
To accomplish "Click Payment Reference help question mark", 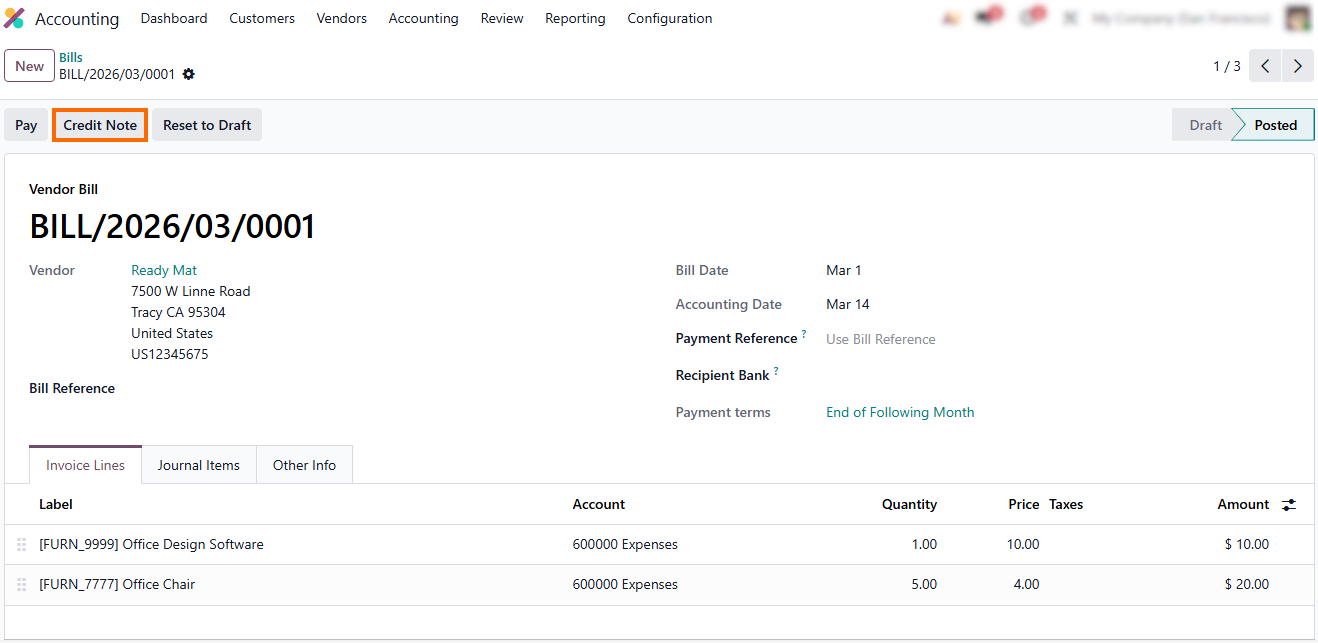I will click(x=803, y=335).
